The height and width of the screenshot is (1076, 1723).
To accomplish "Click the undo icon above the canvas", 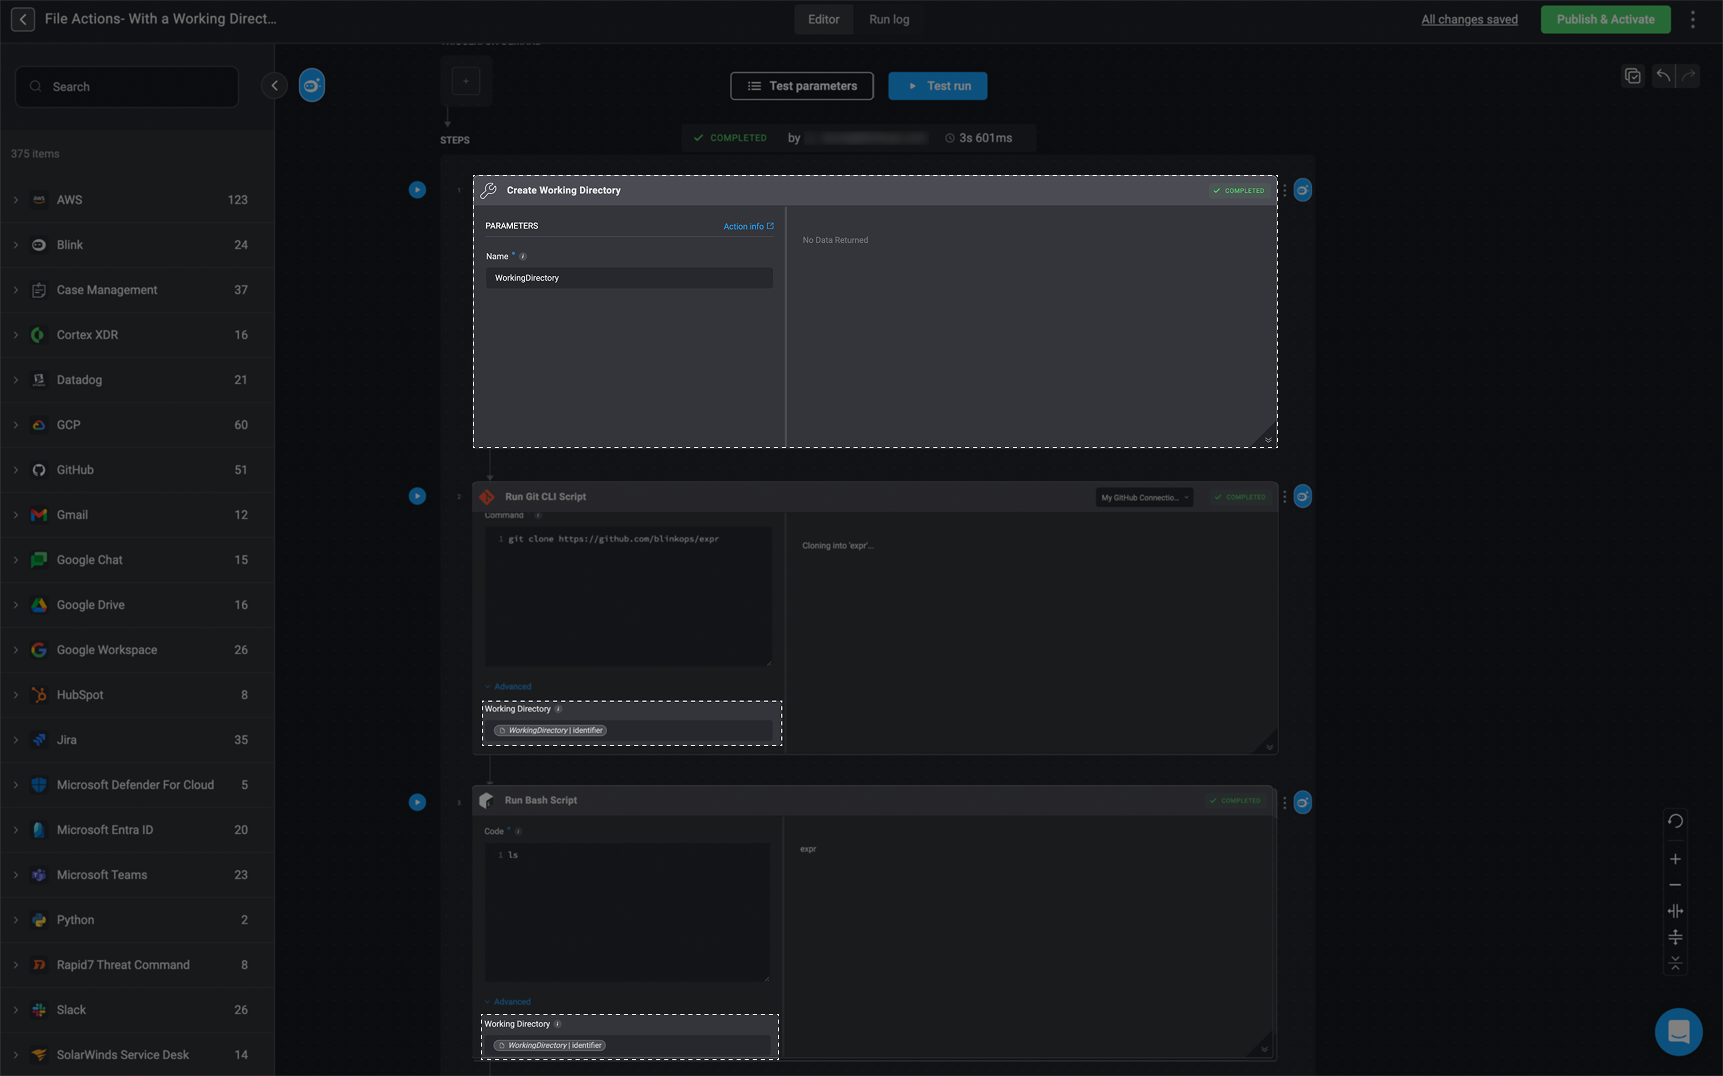I will (1663, 75).
